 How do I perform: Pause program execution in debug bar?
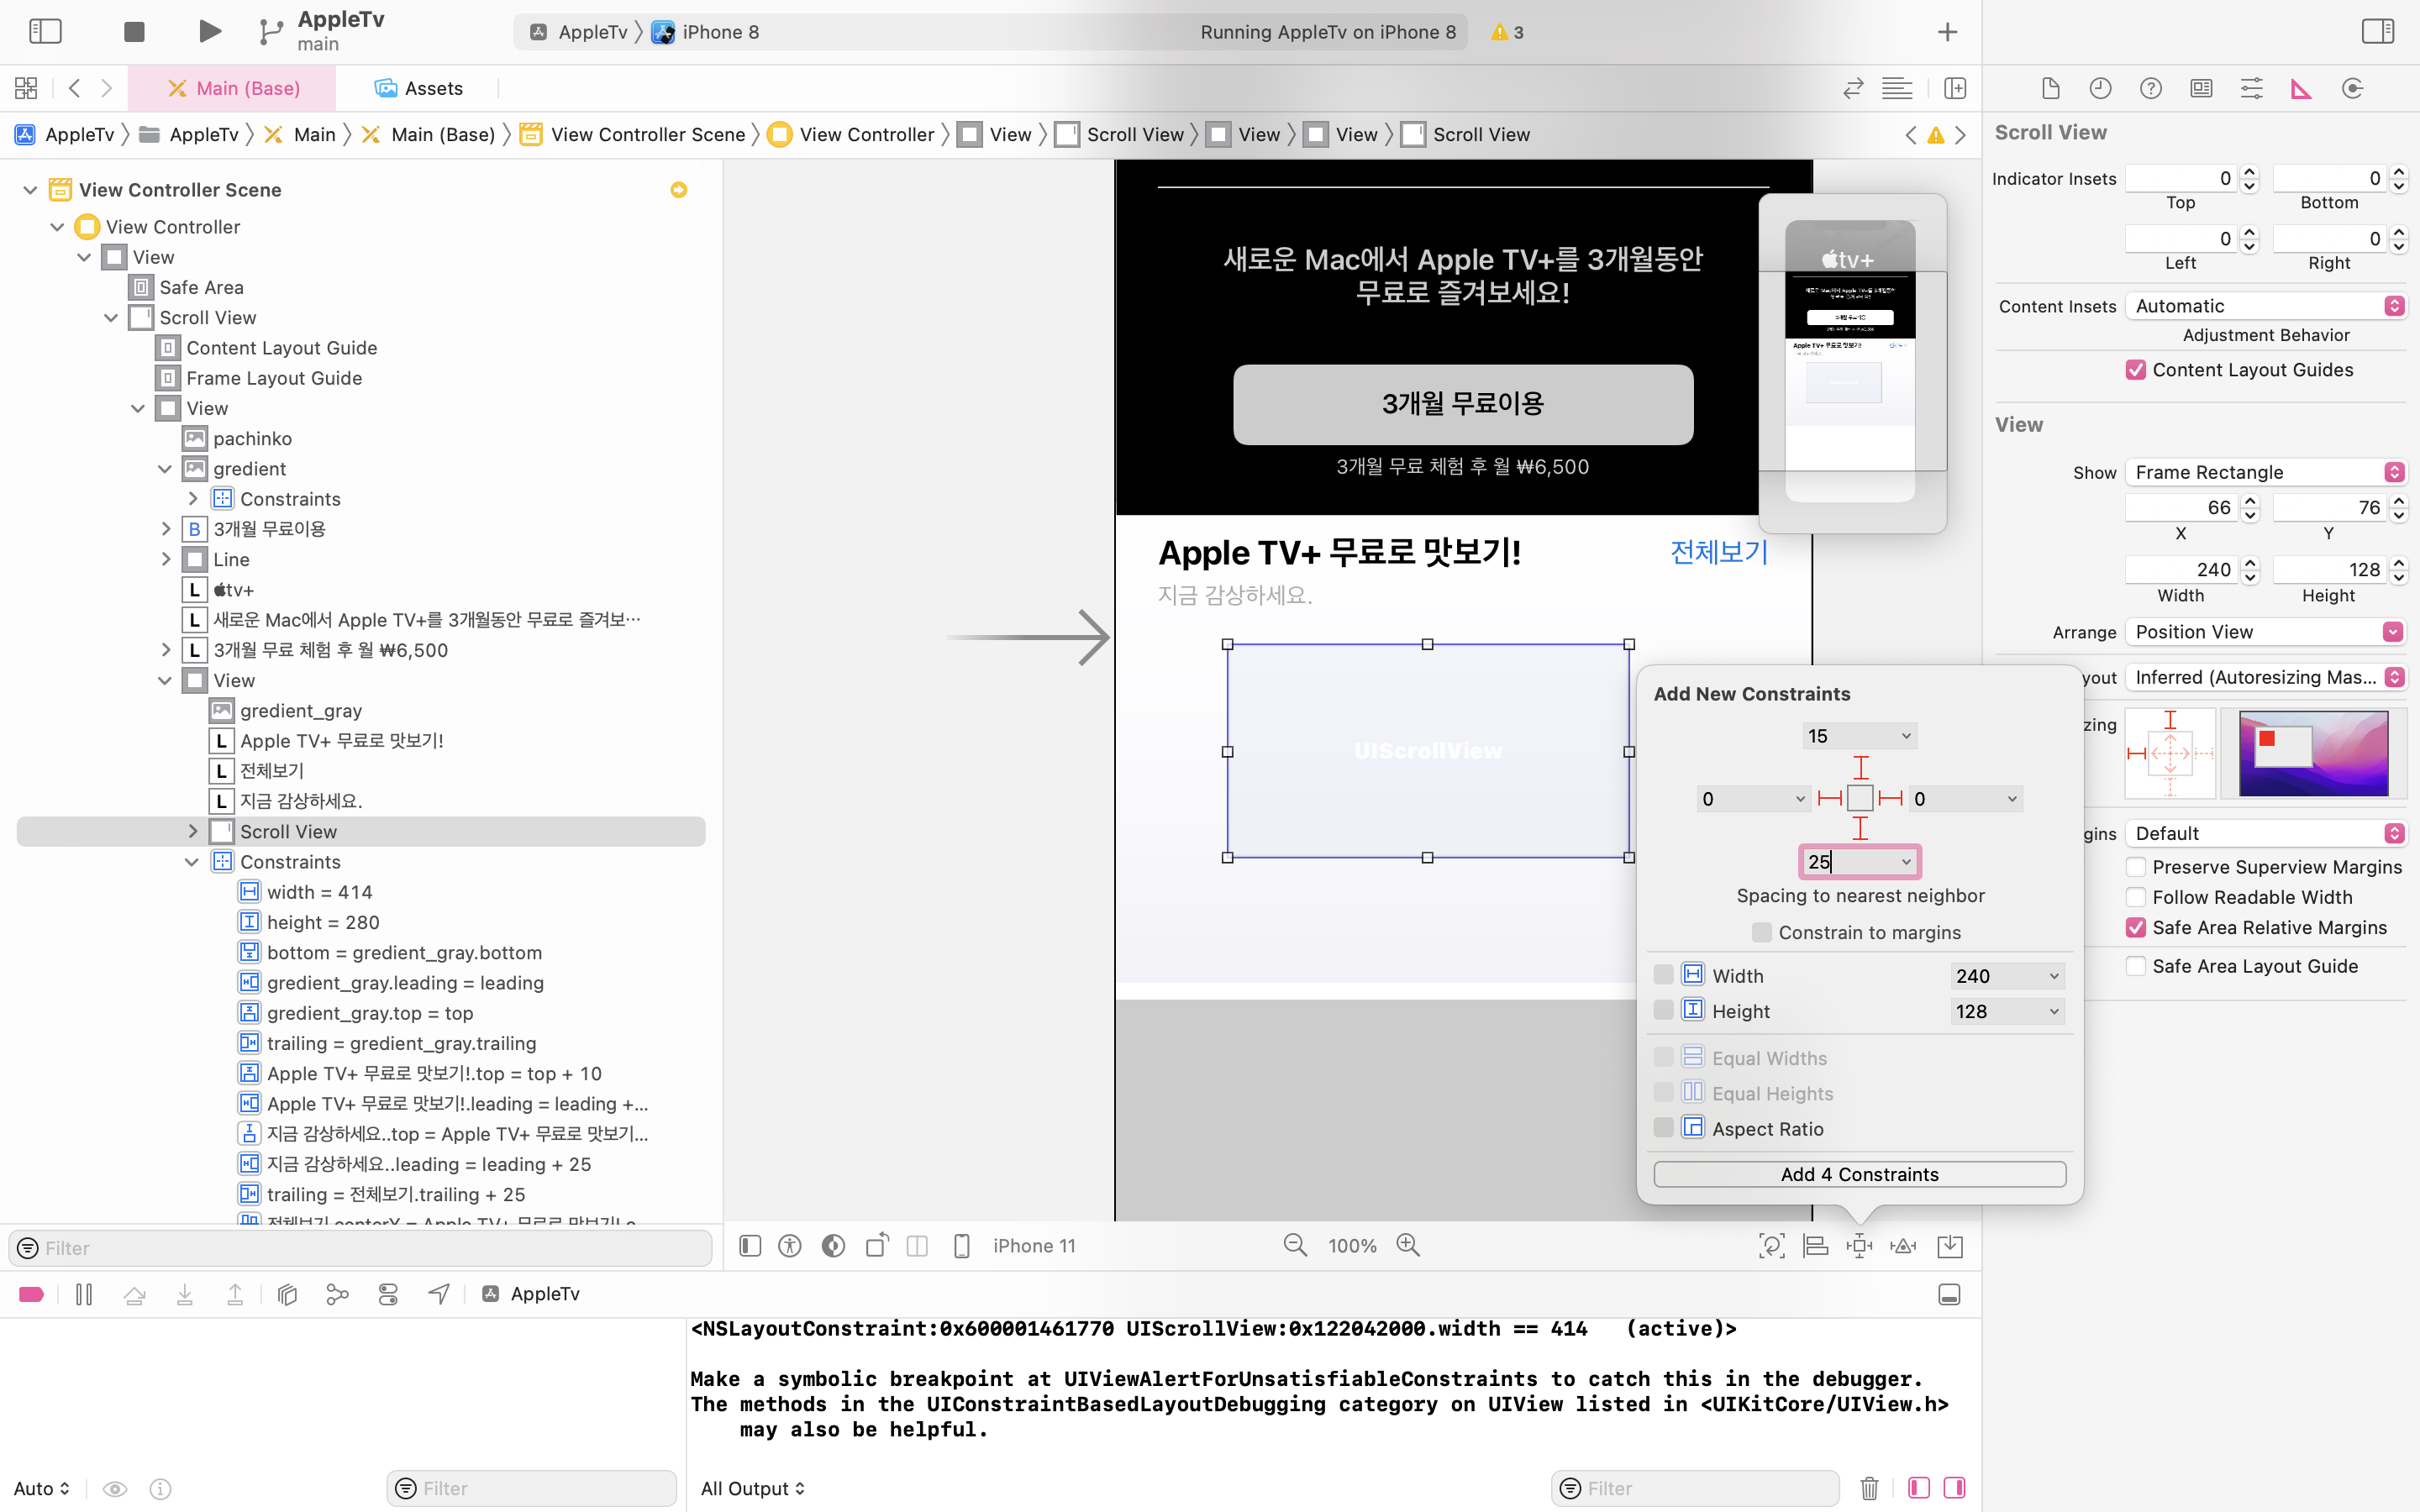pos(84,1294)
